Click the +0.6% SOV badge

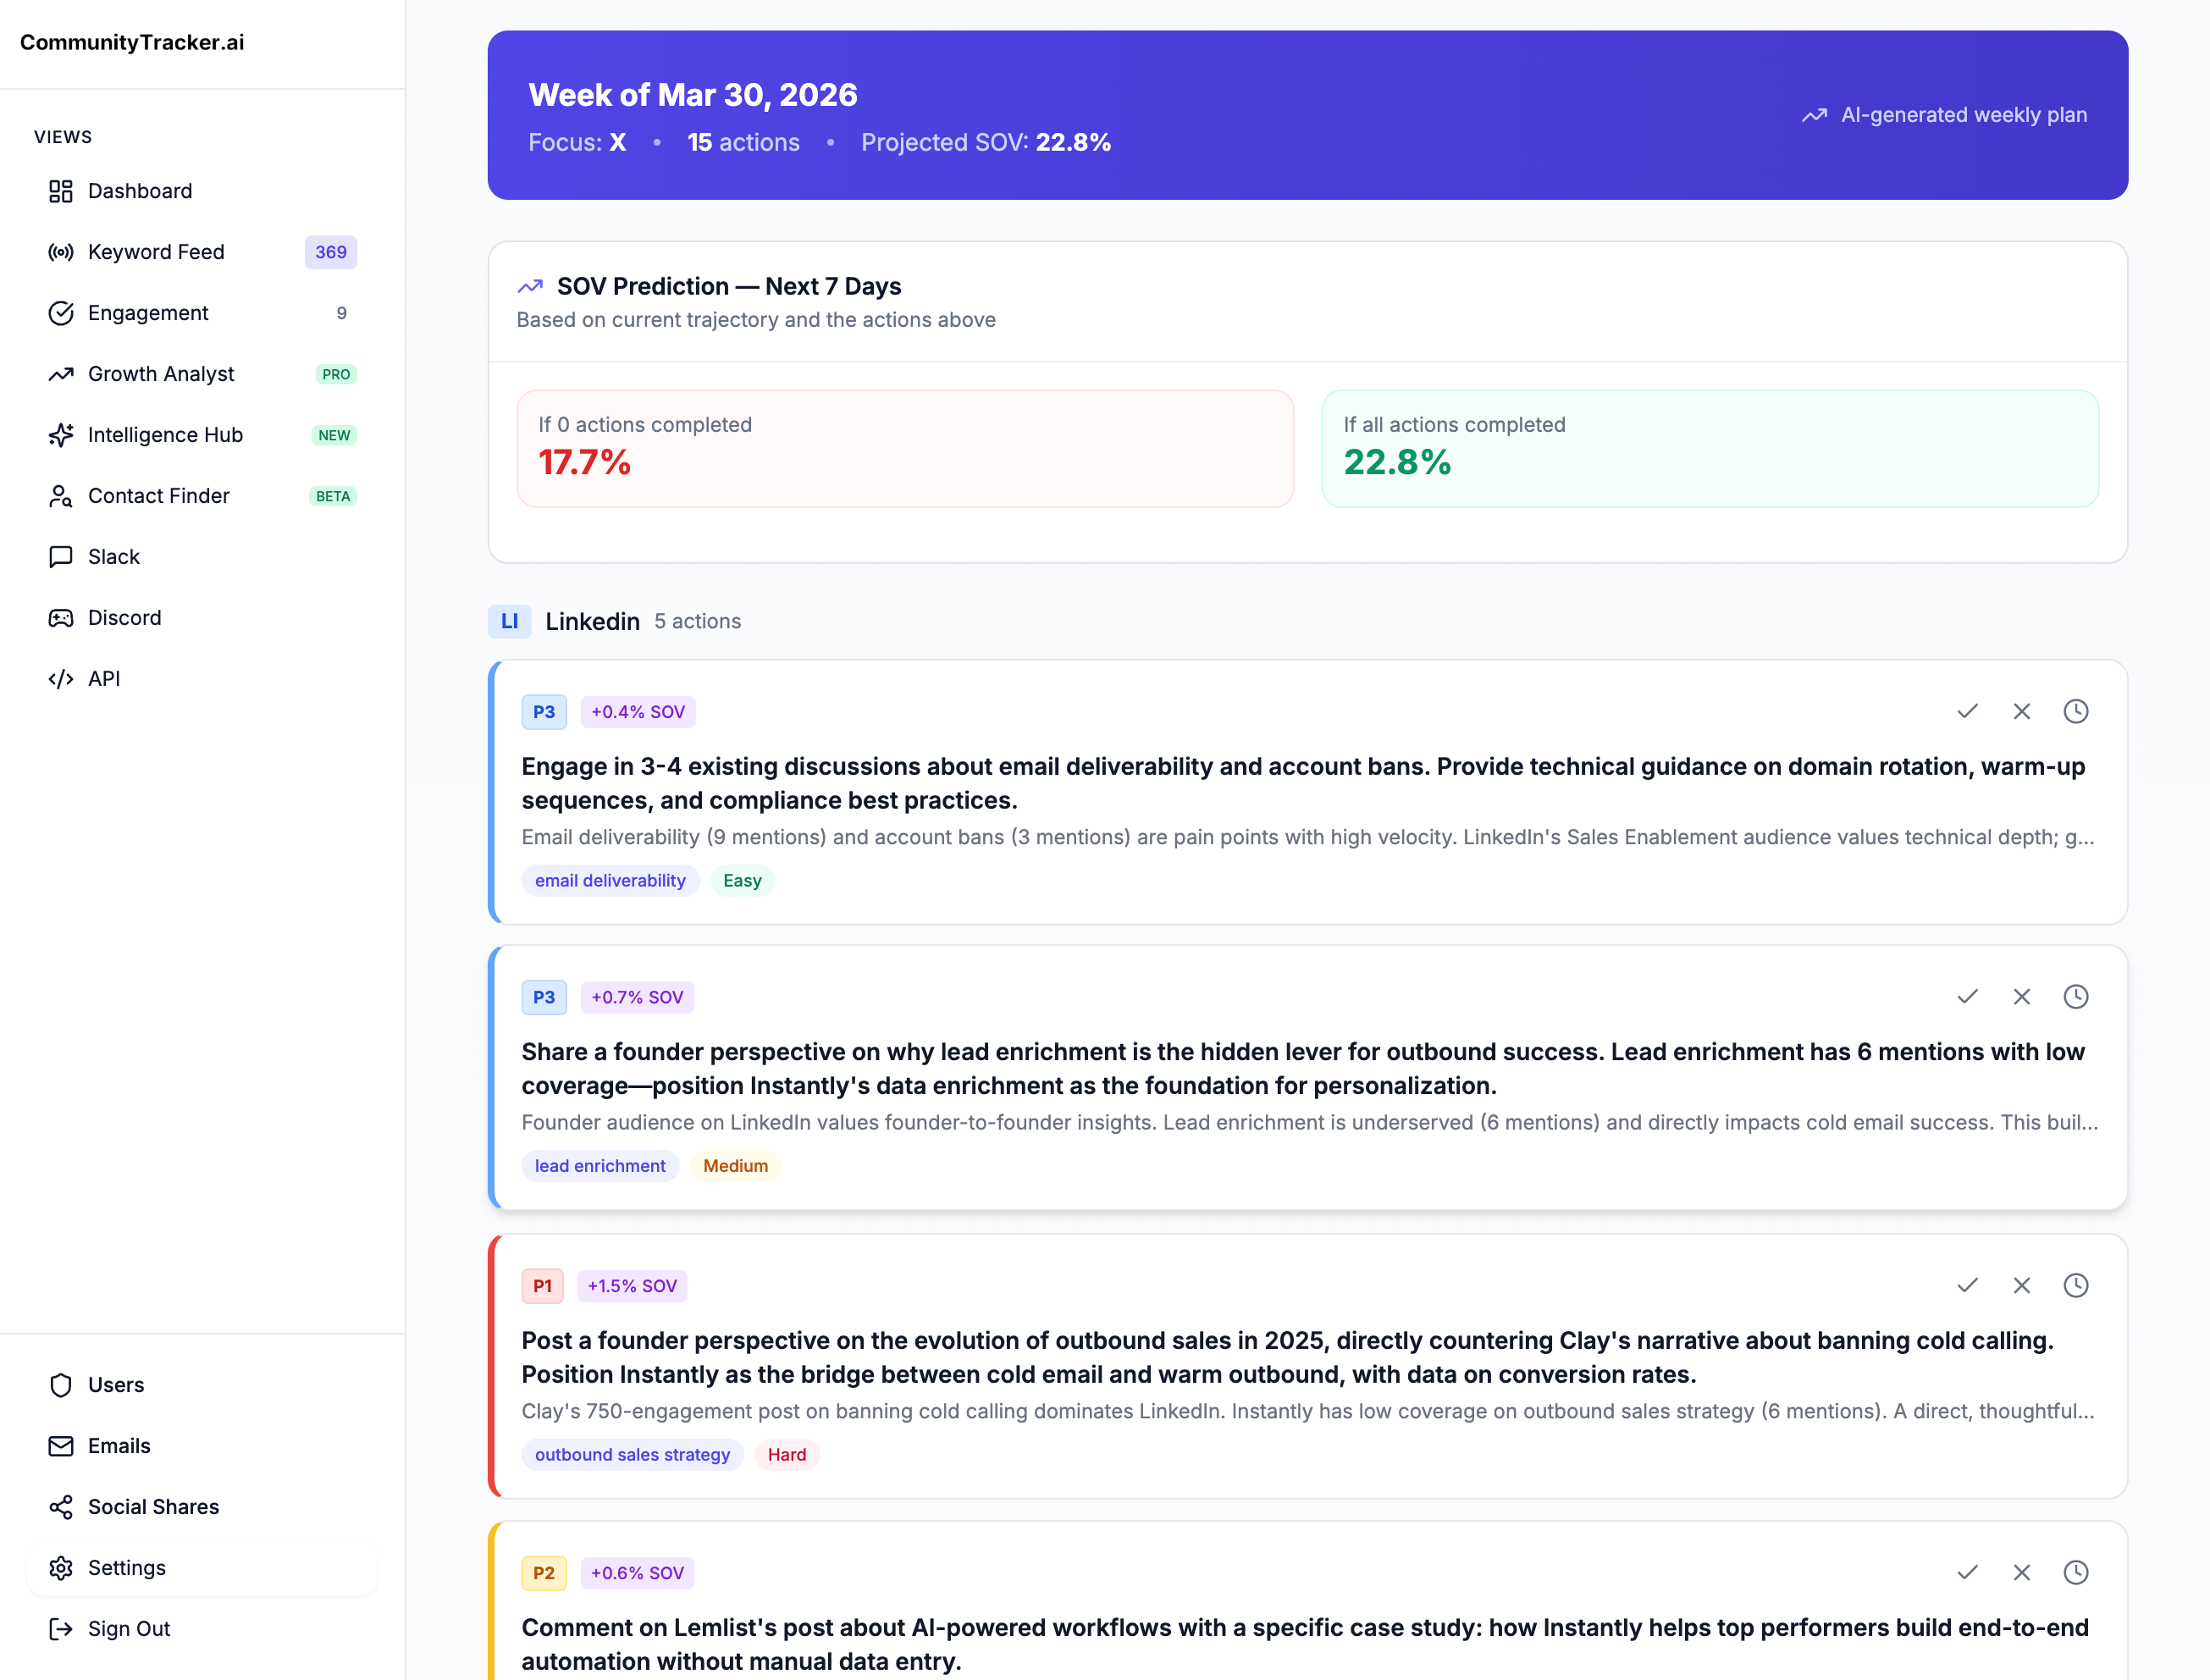tap(637, 1573)
